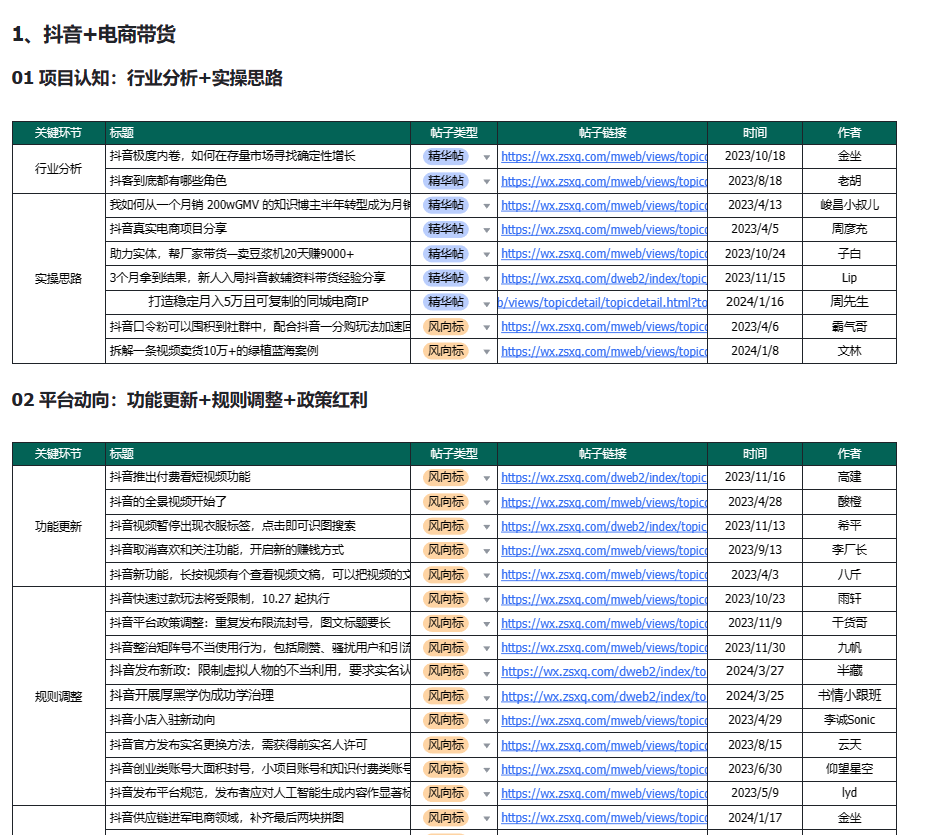This screenshot has width=952, height=835.
Task: Select date cell 2023/10/18
Action: 755,156
